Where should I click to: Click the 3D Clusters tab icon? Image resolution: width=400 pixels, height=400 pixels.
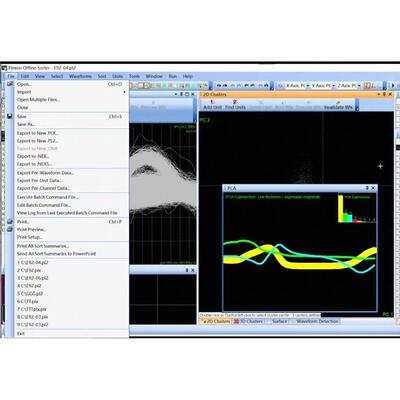click(x=236, y=321)
